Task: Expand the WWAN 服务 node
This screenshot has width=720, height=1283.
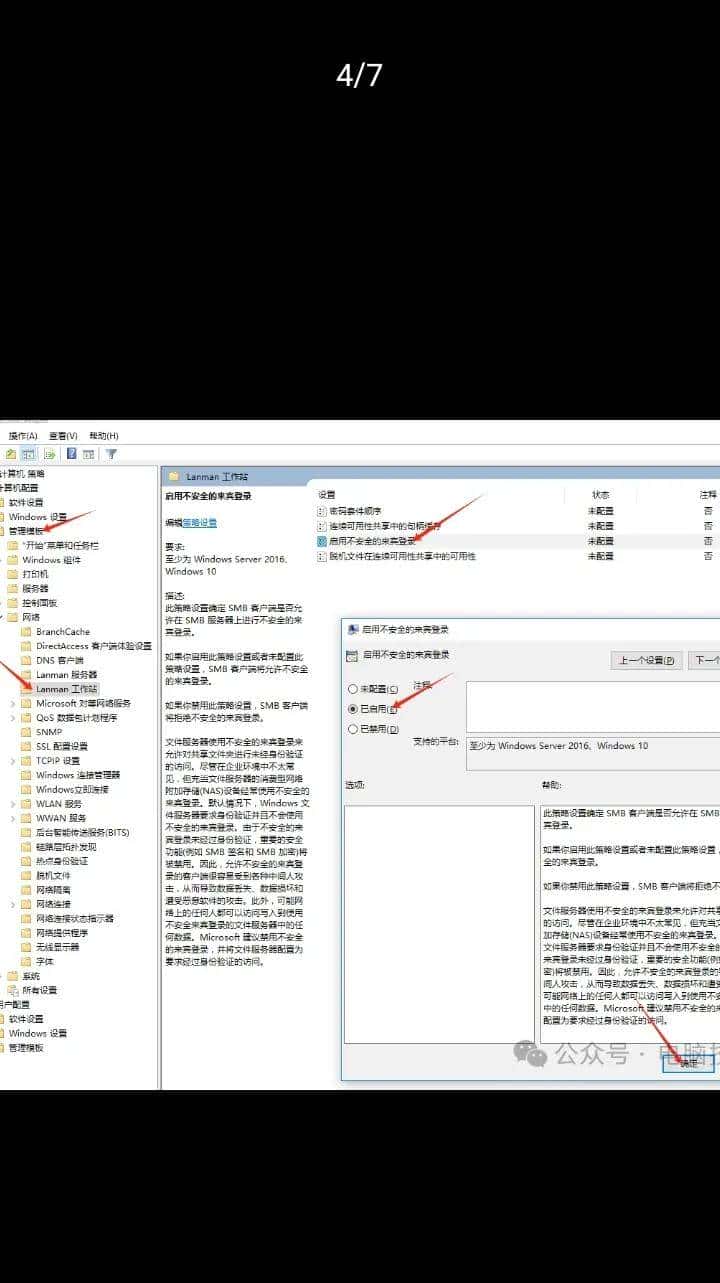Action: click(x=13, y=817)
